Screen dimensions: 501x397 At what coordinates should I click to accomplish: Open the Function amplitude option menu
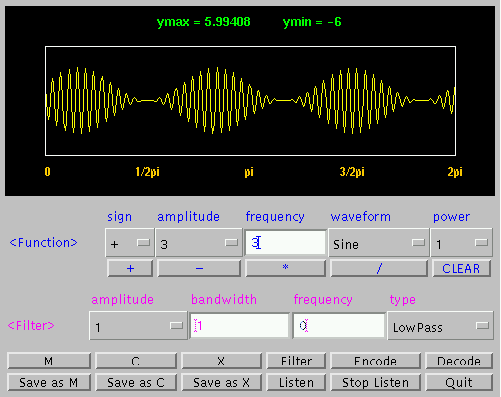coord(199,243)
